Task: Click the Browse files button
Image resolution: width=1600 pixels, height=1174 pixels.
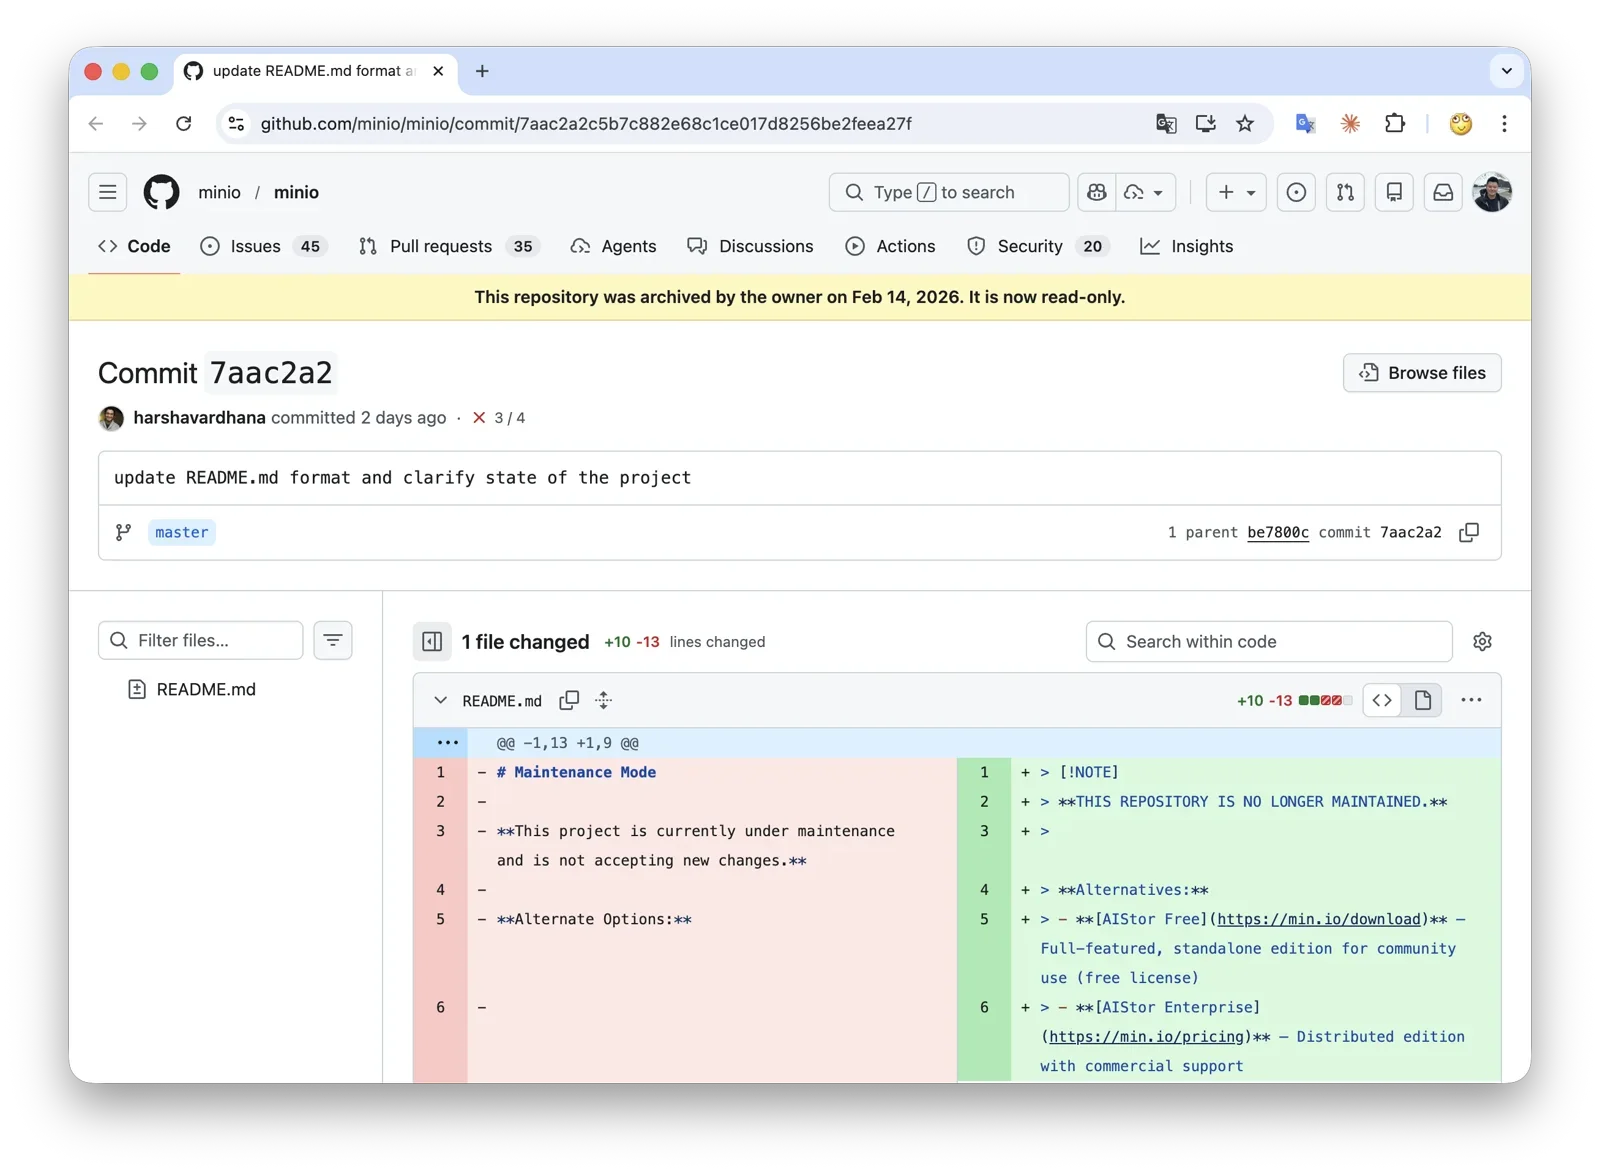Action: click(x=1421, y=373)
